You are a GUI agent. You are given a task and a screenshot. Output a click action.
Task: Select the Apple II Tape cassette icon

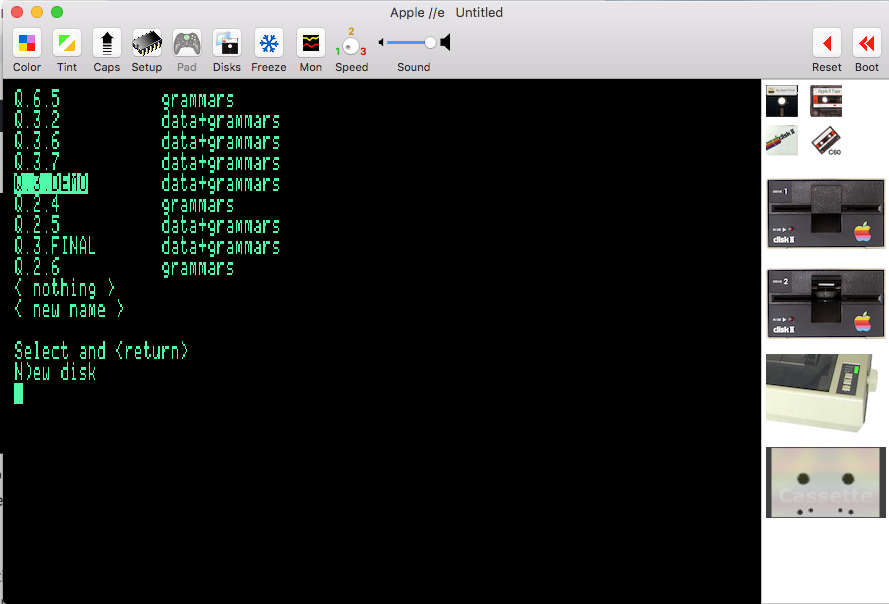pyautogui.click(x=826, y=101)
